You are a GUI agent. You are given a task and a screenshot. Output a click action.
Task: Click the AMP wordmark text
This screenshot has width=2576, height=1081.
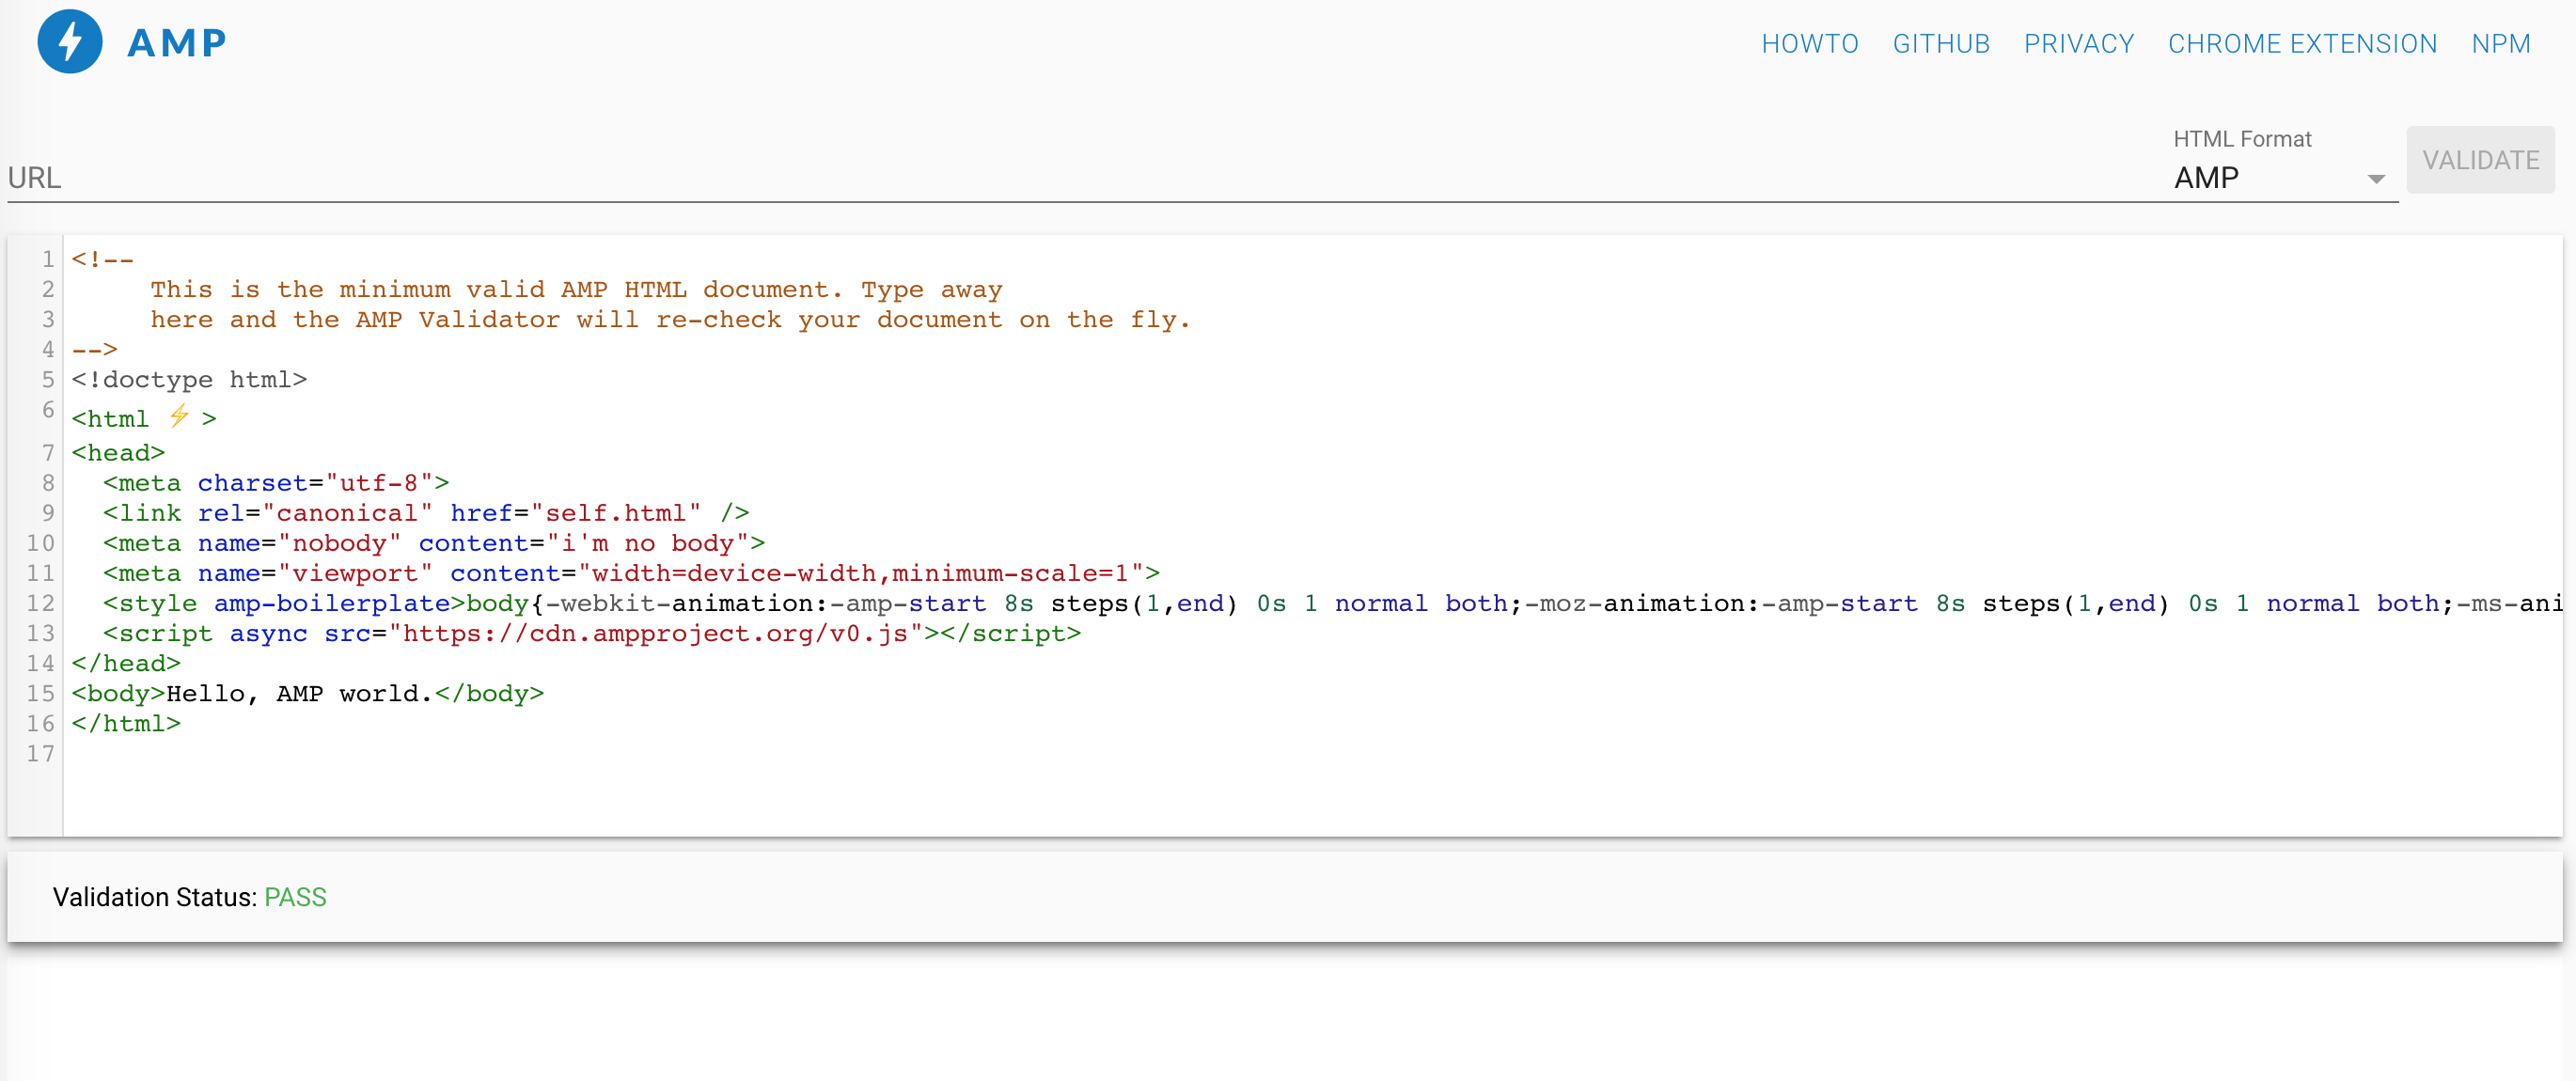(177, 43)
